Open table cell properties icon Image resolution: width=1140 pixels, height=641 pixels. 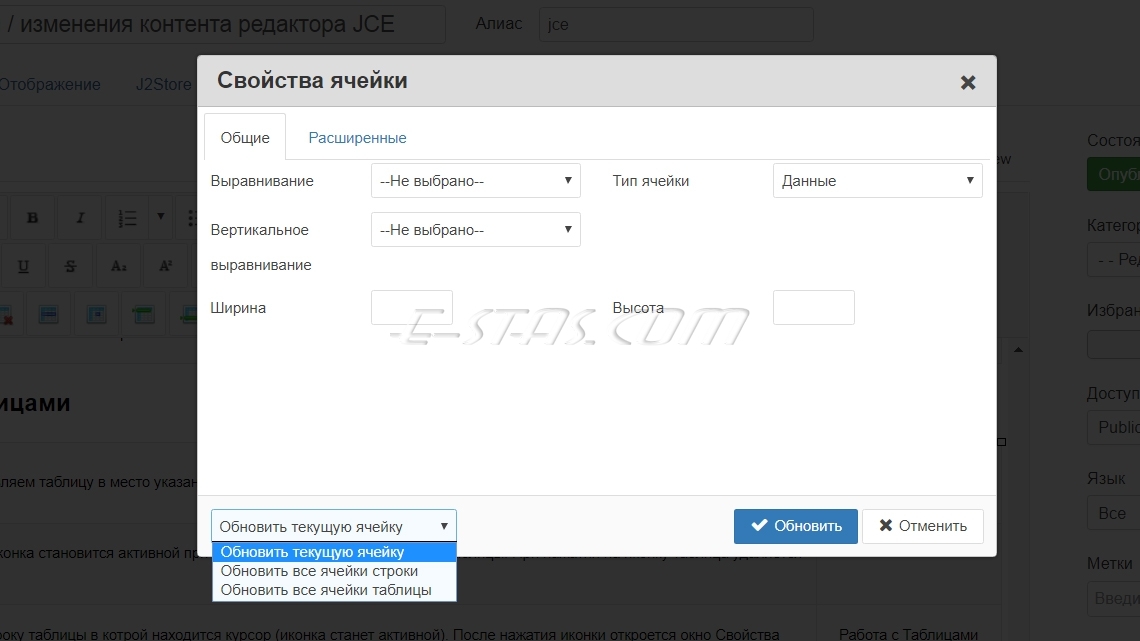pos(96,315)
